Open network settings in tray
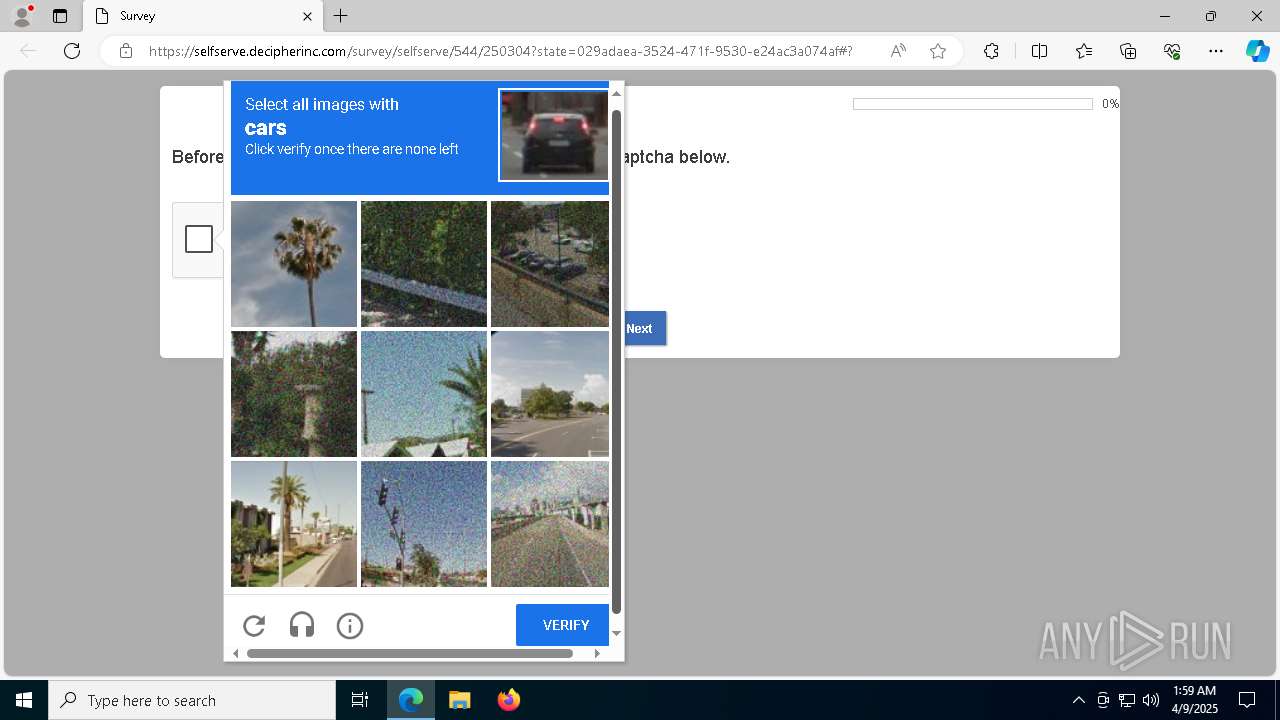The height and width of the screenshot is (720, 1280). click(x=1126, y=700)
